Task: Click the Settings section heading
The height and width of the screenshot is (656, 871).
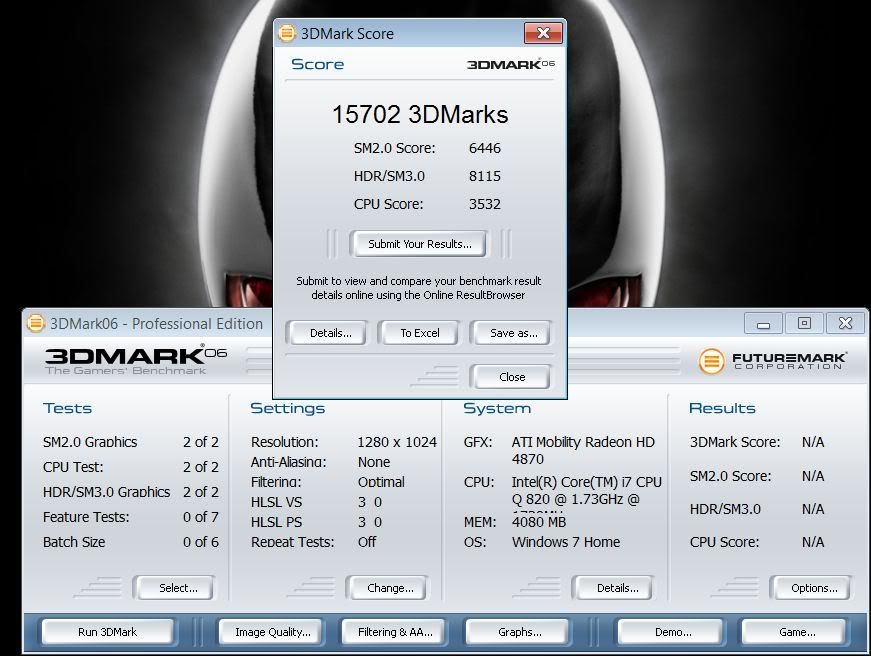Action: pos(287,408)
